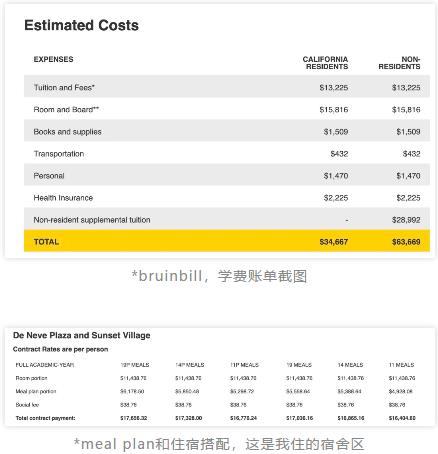
Task: Select the Tuition and Fees row
Action: [x=227, y=87]
